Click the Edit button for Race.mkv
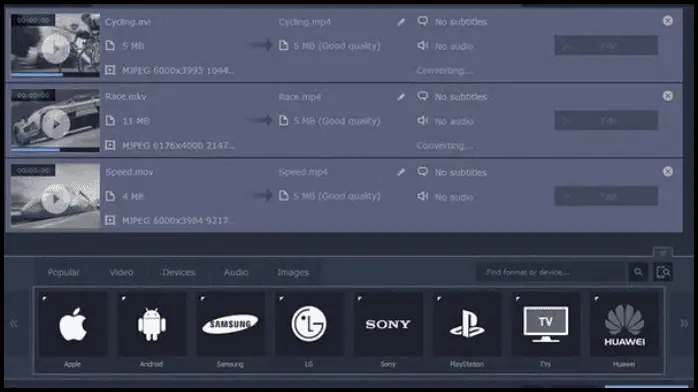Image resolution: width=698 pixels, height=392 pixels. coord(606,121)
